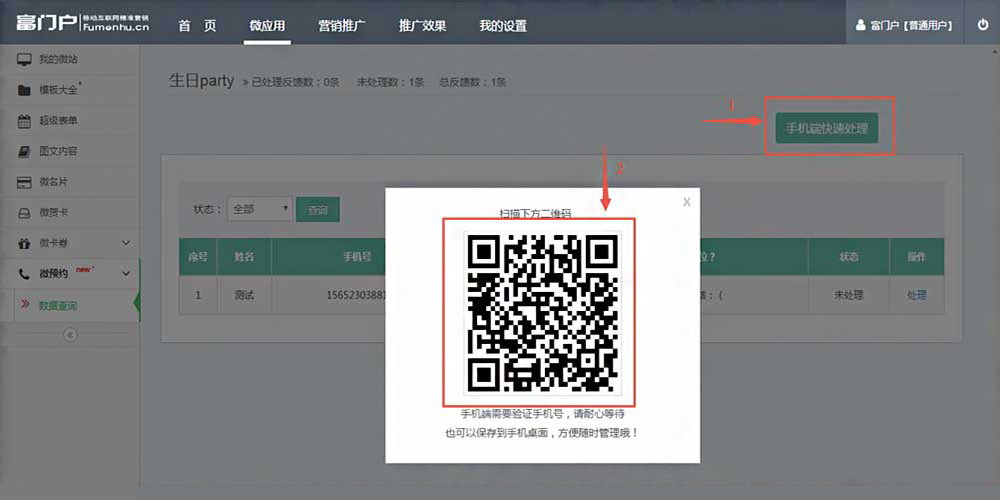Collapse the sidebar with the circular arrow

[x=70, y=335]
